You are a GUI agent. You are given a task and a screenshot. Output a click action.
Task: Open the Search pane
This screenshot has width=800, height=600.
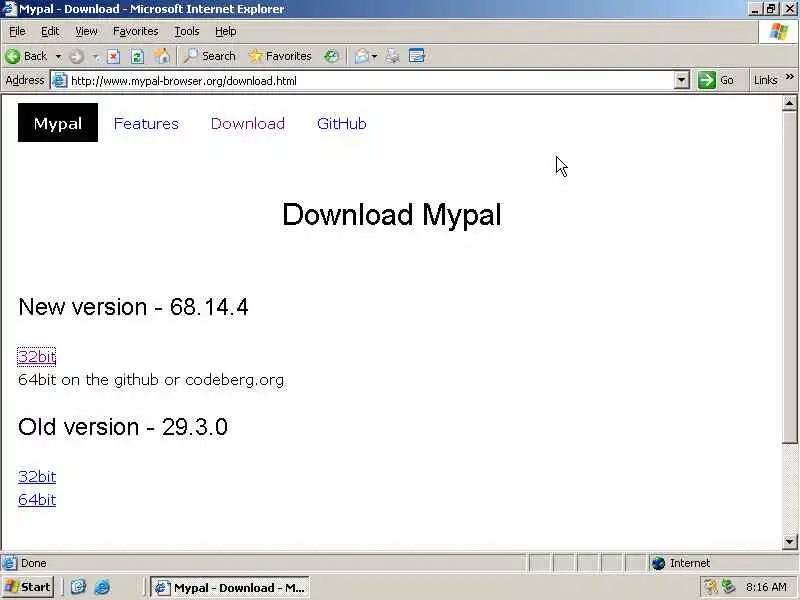(210, 56)
